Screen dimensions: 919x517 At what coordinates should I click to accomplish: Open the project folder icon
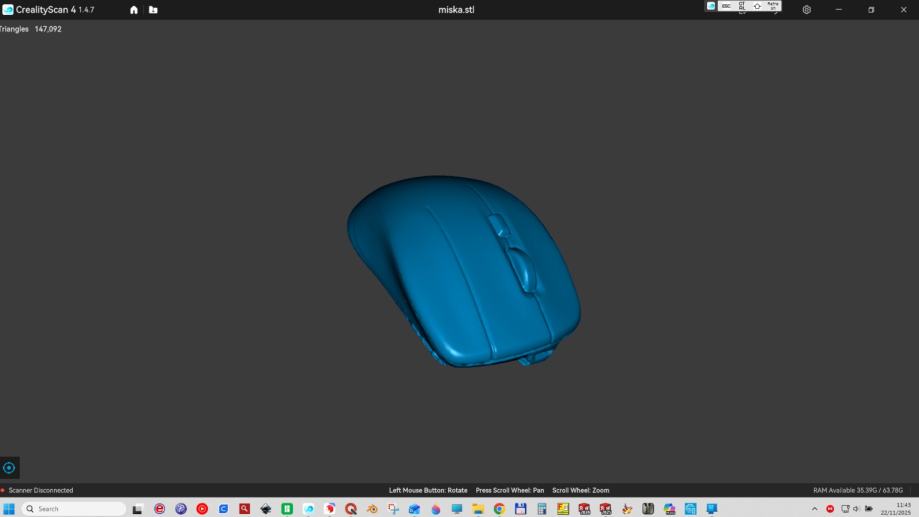(x=153, y=10)
